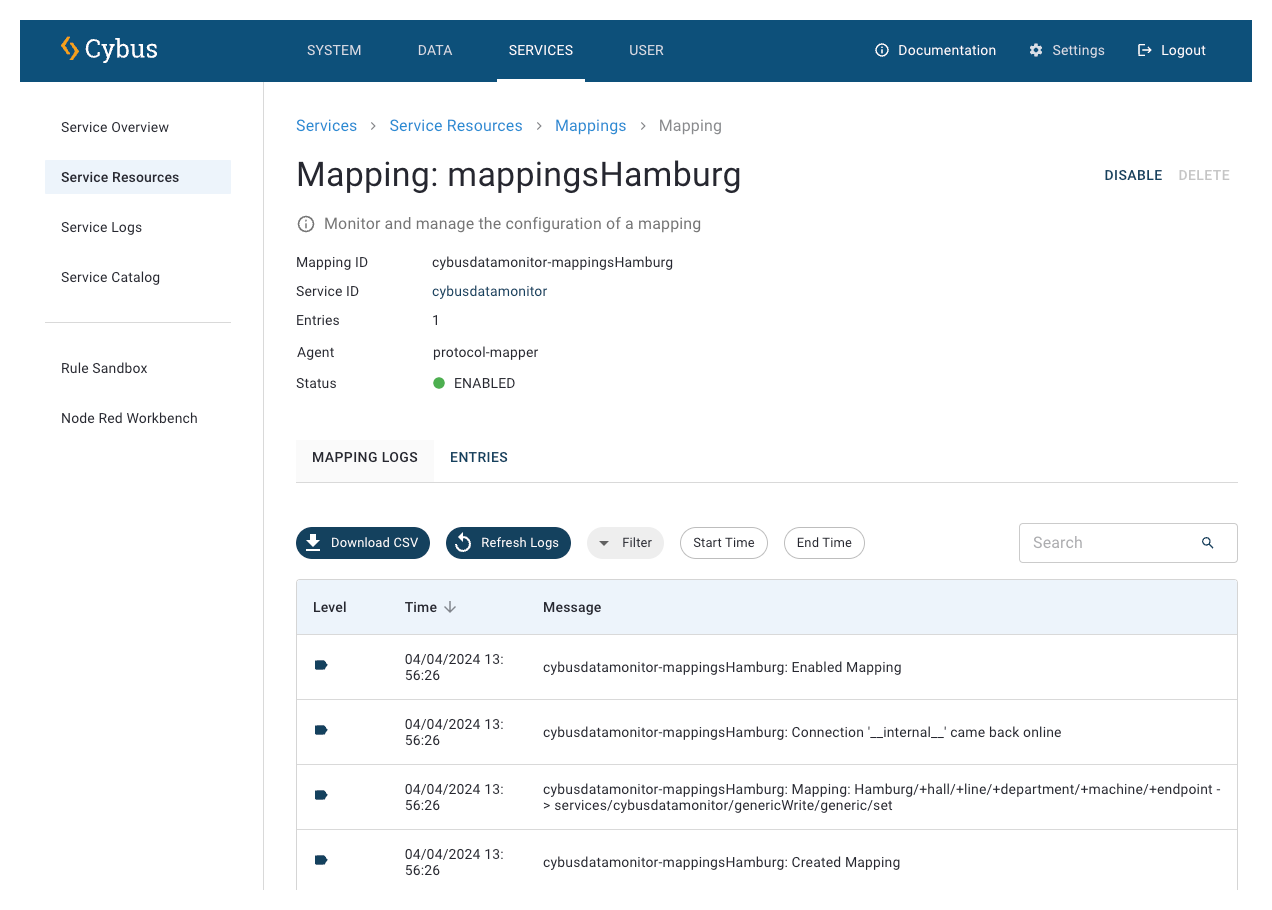The image size is (1272, 910).
Task: Open the DATA menu in top navigation
Action: (435, 50)
